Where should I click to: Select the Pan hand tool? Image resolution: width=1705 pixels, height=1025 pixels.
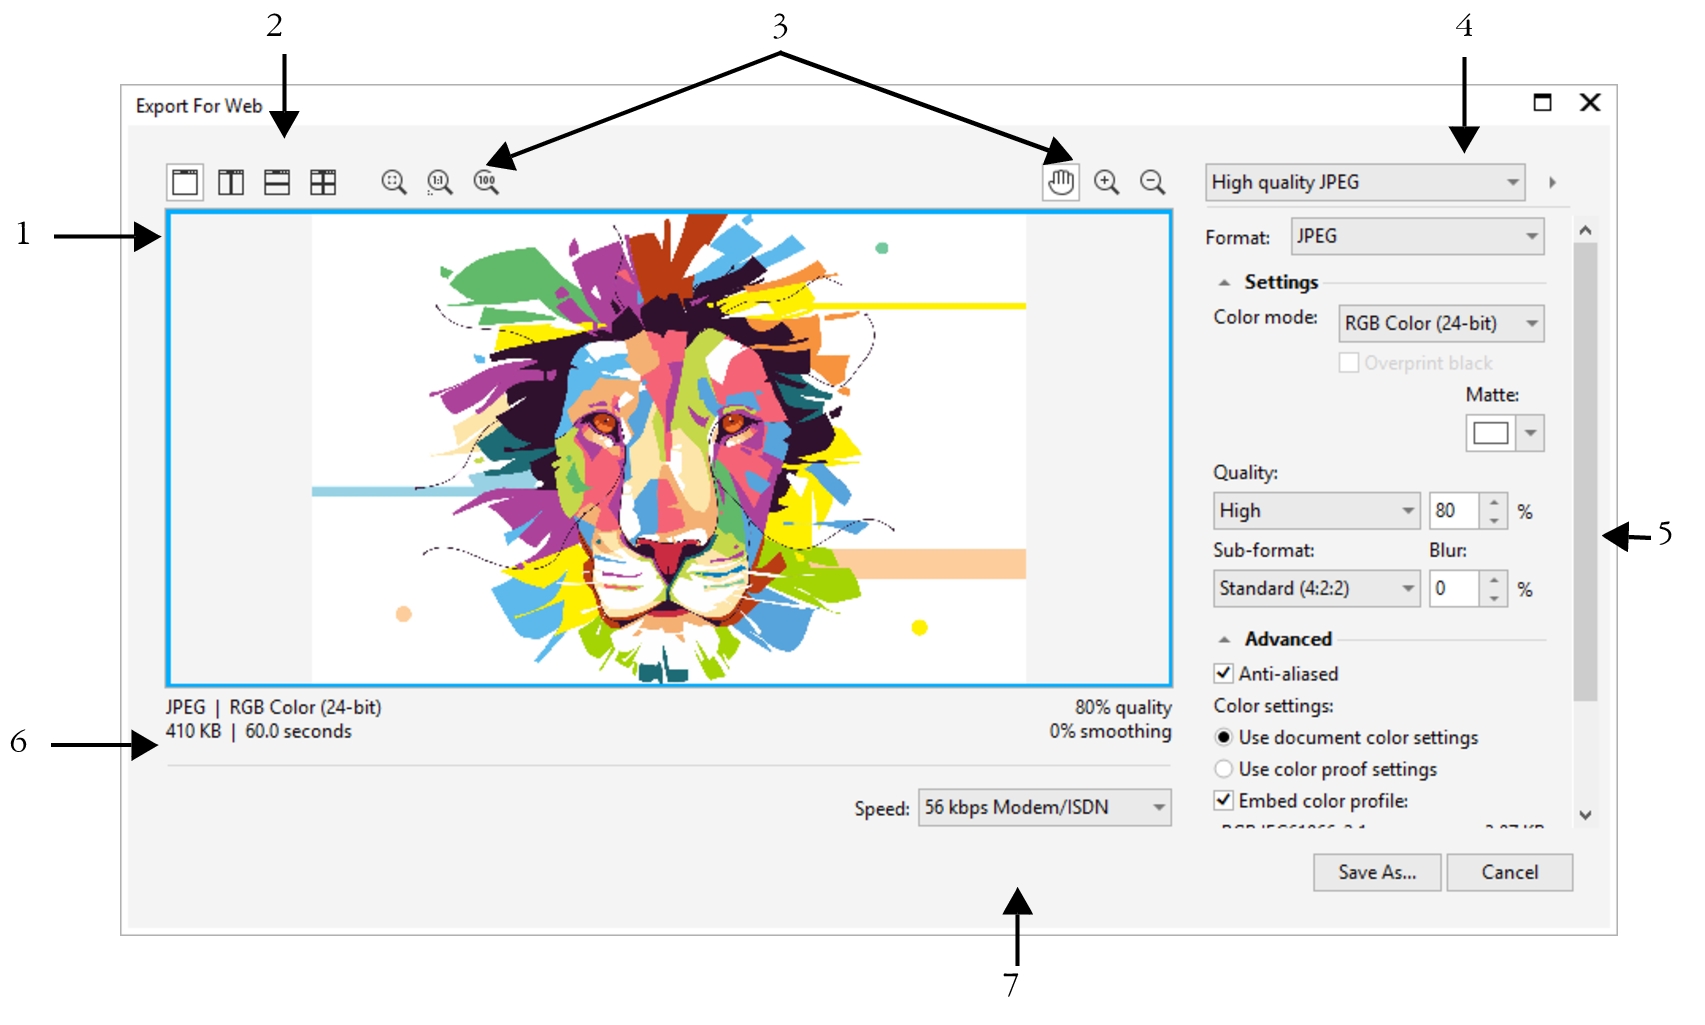pos(1061,182)
